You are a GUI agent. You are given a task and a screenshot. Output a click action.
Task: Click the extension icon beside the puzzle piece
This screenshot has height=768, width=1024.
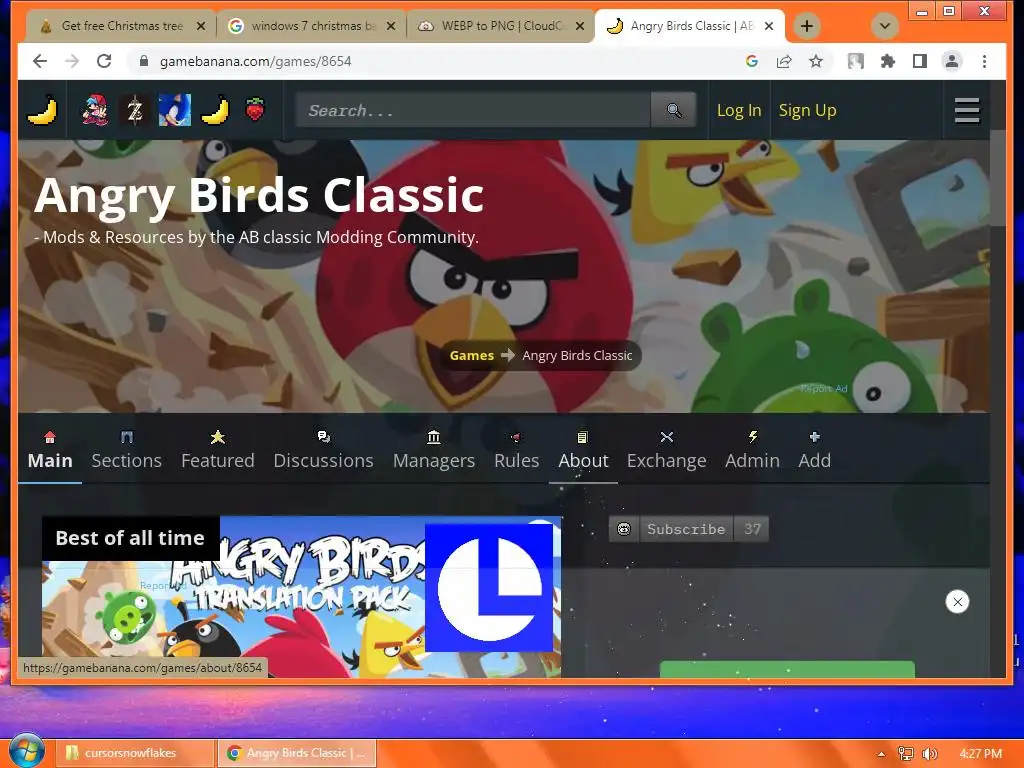(x=856, y=61)
